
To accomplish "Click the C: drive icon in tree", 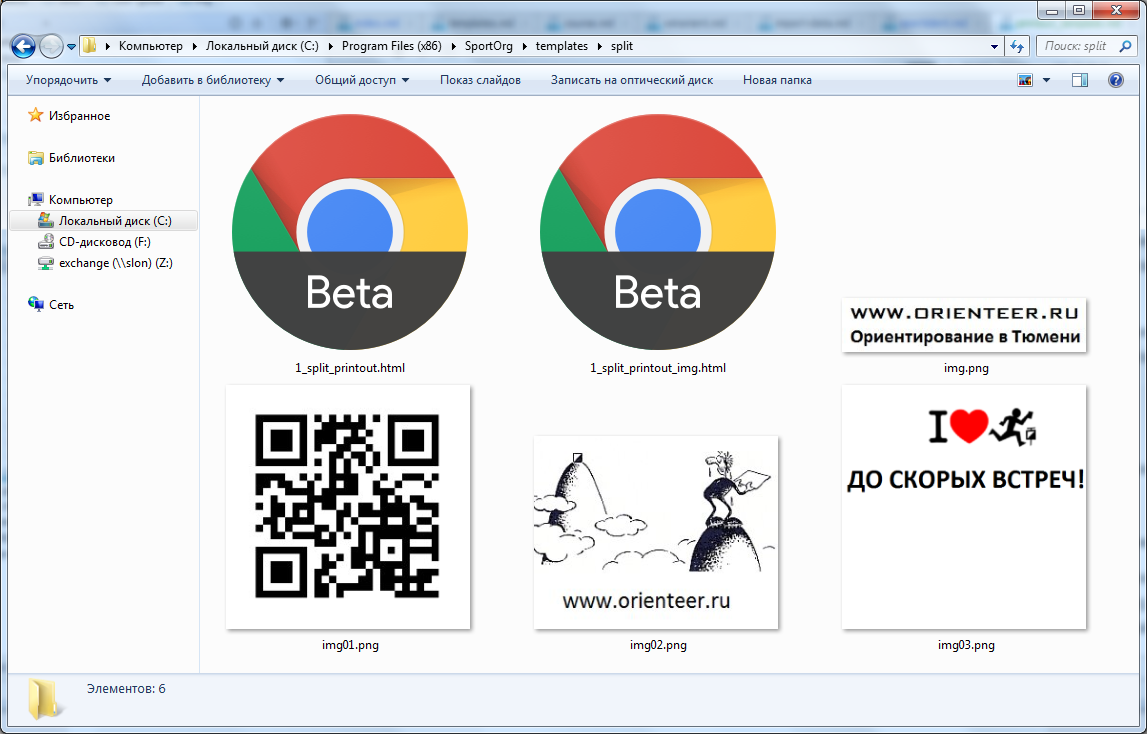I will coord(45,220).
